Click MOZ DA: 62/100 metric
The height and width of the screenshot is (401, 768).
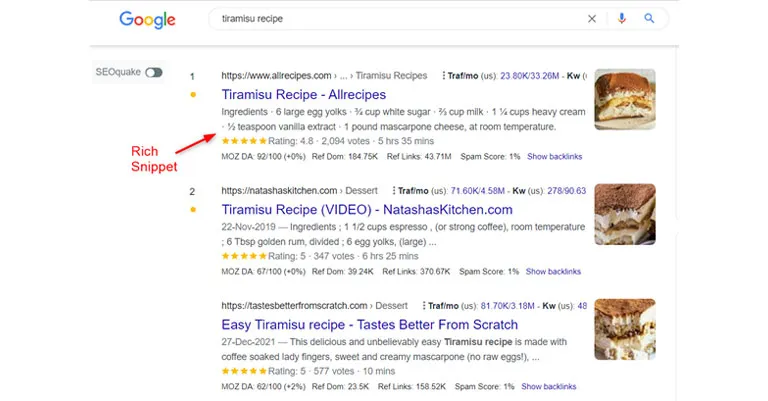264,387
